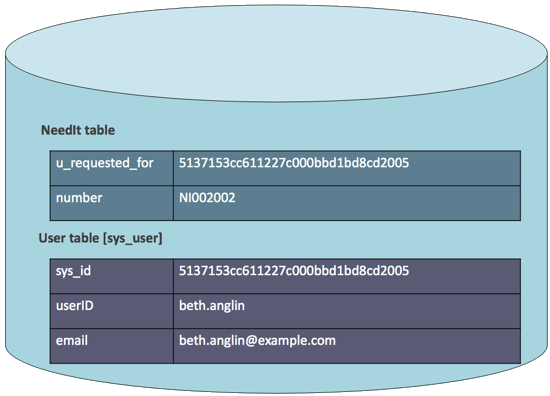Click empty area right of email address
Viewport: 550px width, 396px height.
tap(428, 345)
